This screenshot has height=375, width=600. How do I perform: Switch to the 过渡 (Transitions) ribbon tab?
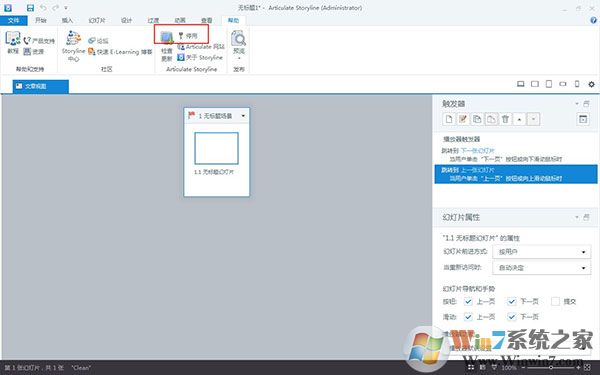point(153,20)
